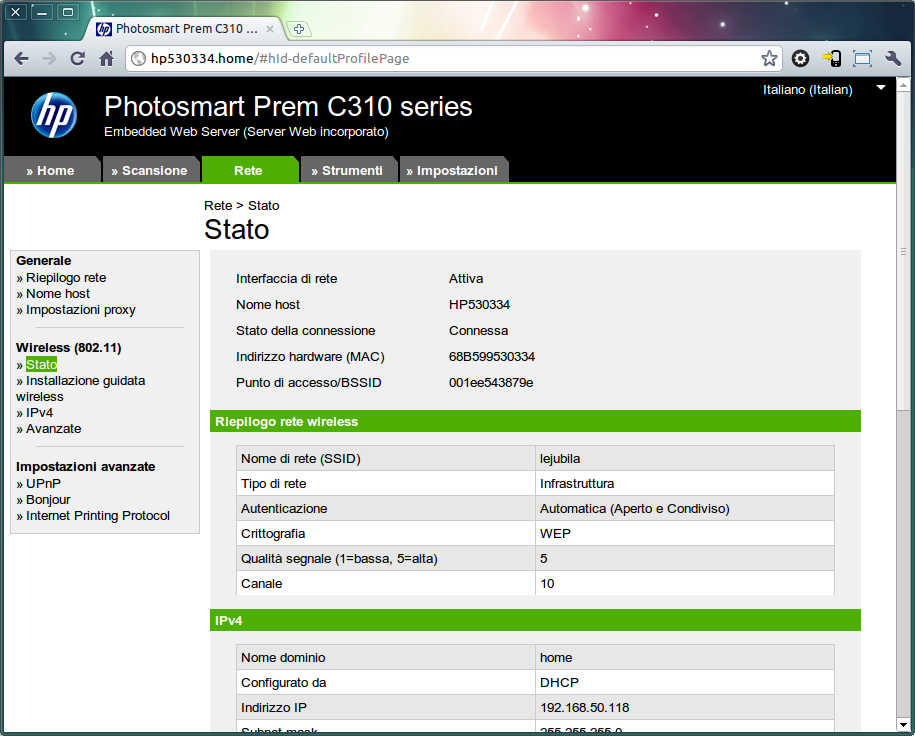Click the Rete breadcrumb text
The height and width of the screenshot is (736, 915).
218,205
